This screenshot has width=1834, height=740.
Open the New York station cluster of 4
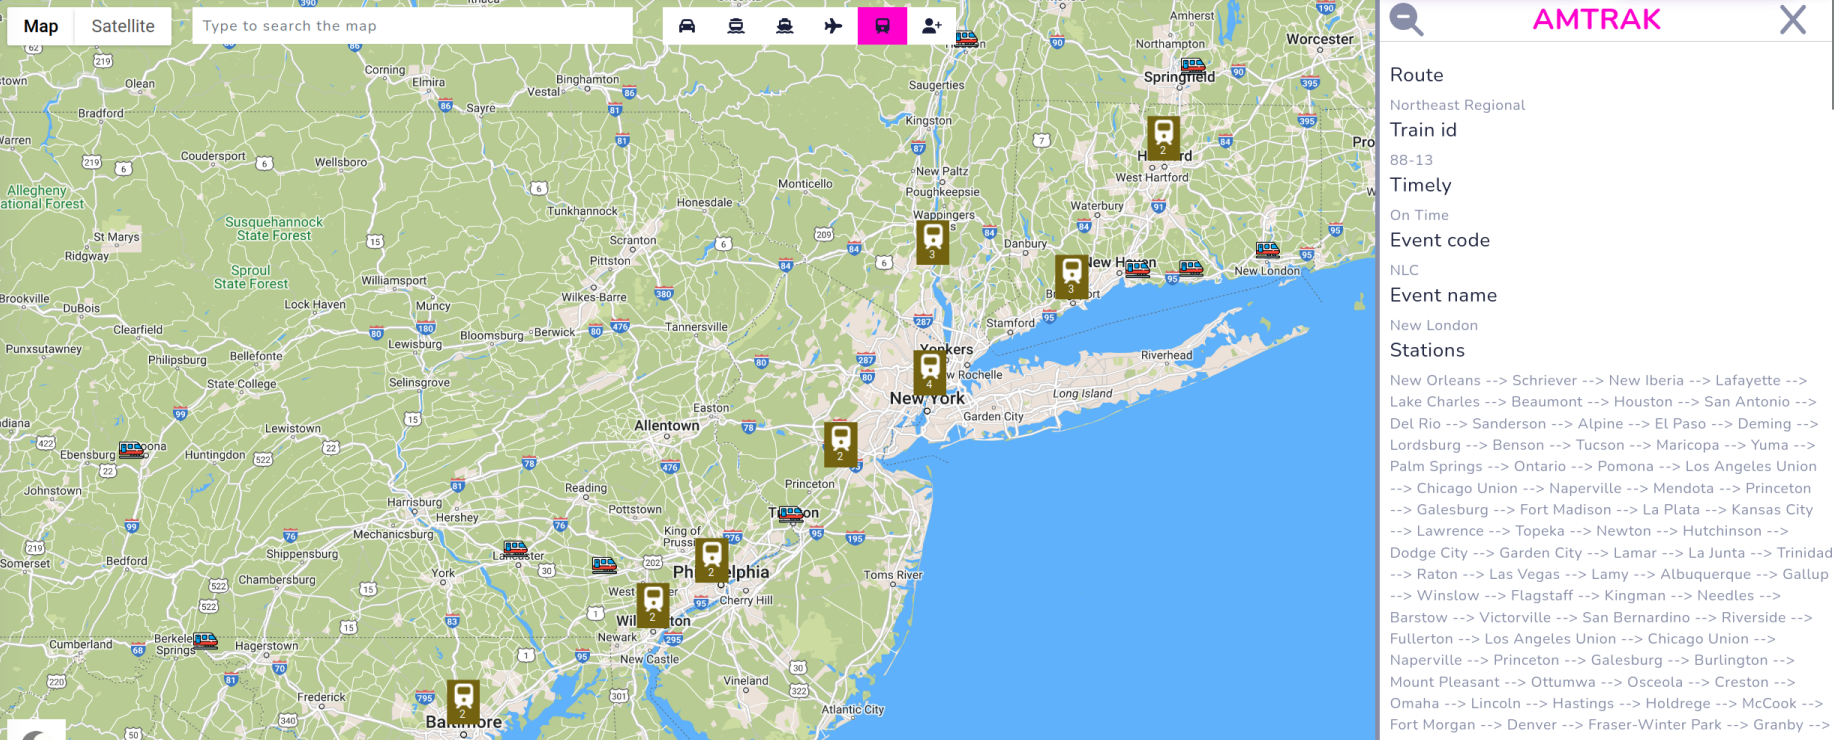coord(930,372)
